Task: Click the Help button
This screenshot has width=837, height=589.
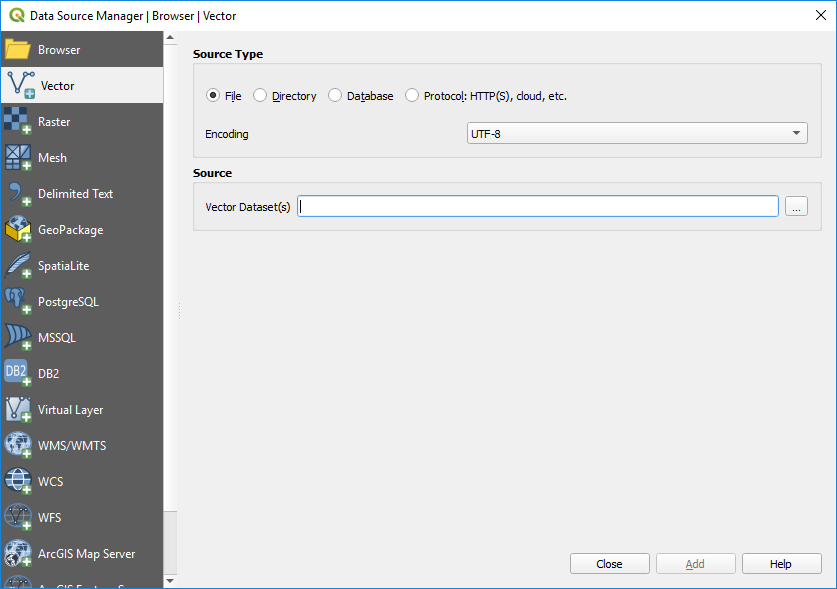Action: (781, 563)
